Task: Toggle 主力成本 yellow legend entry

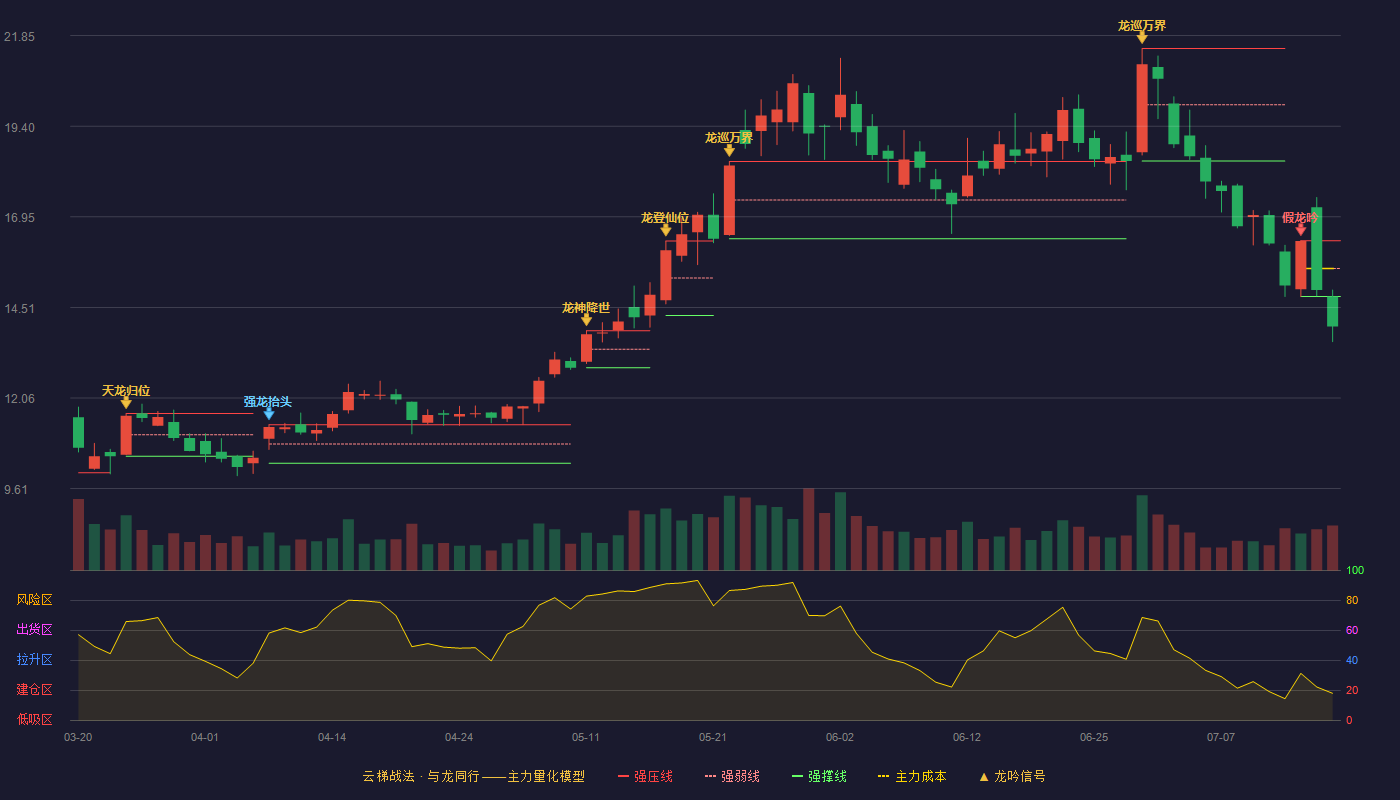Action: click(x=911, y=776)
